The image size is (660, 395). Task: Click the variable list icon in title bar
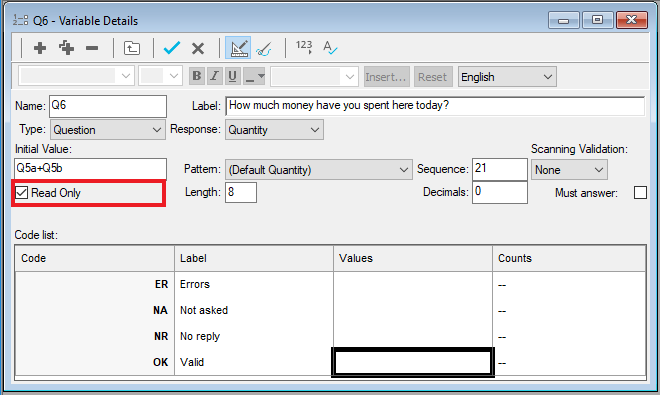[20, 20]
